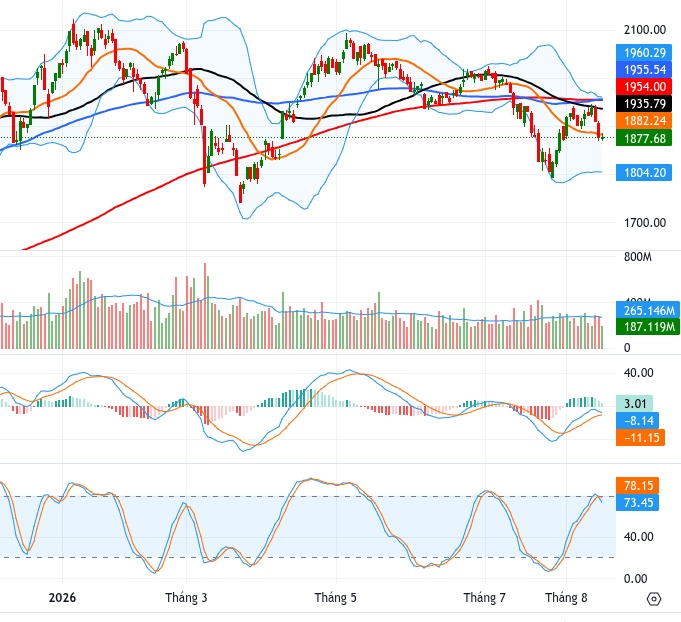This screenshot has height=622, width=681.
Task: Select the Tháng 7 time axis label
Action: click(485, 598)
